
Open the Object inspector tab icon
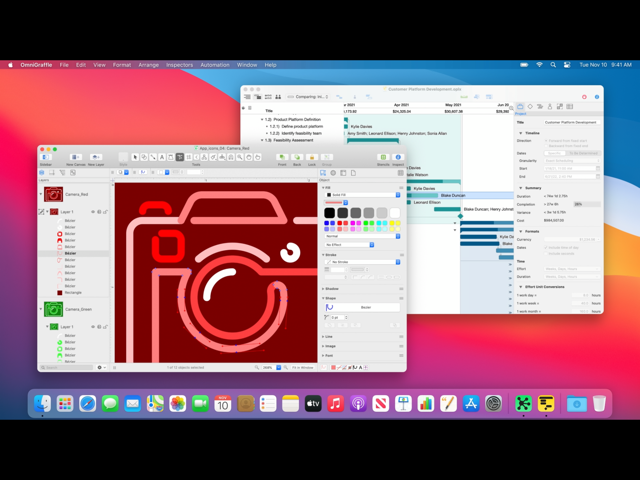coord(323,173)
